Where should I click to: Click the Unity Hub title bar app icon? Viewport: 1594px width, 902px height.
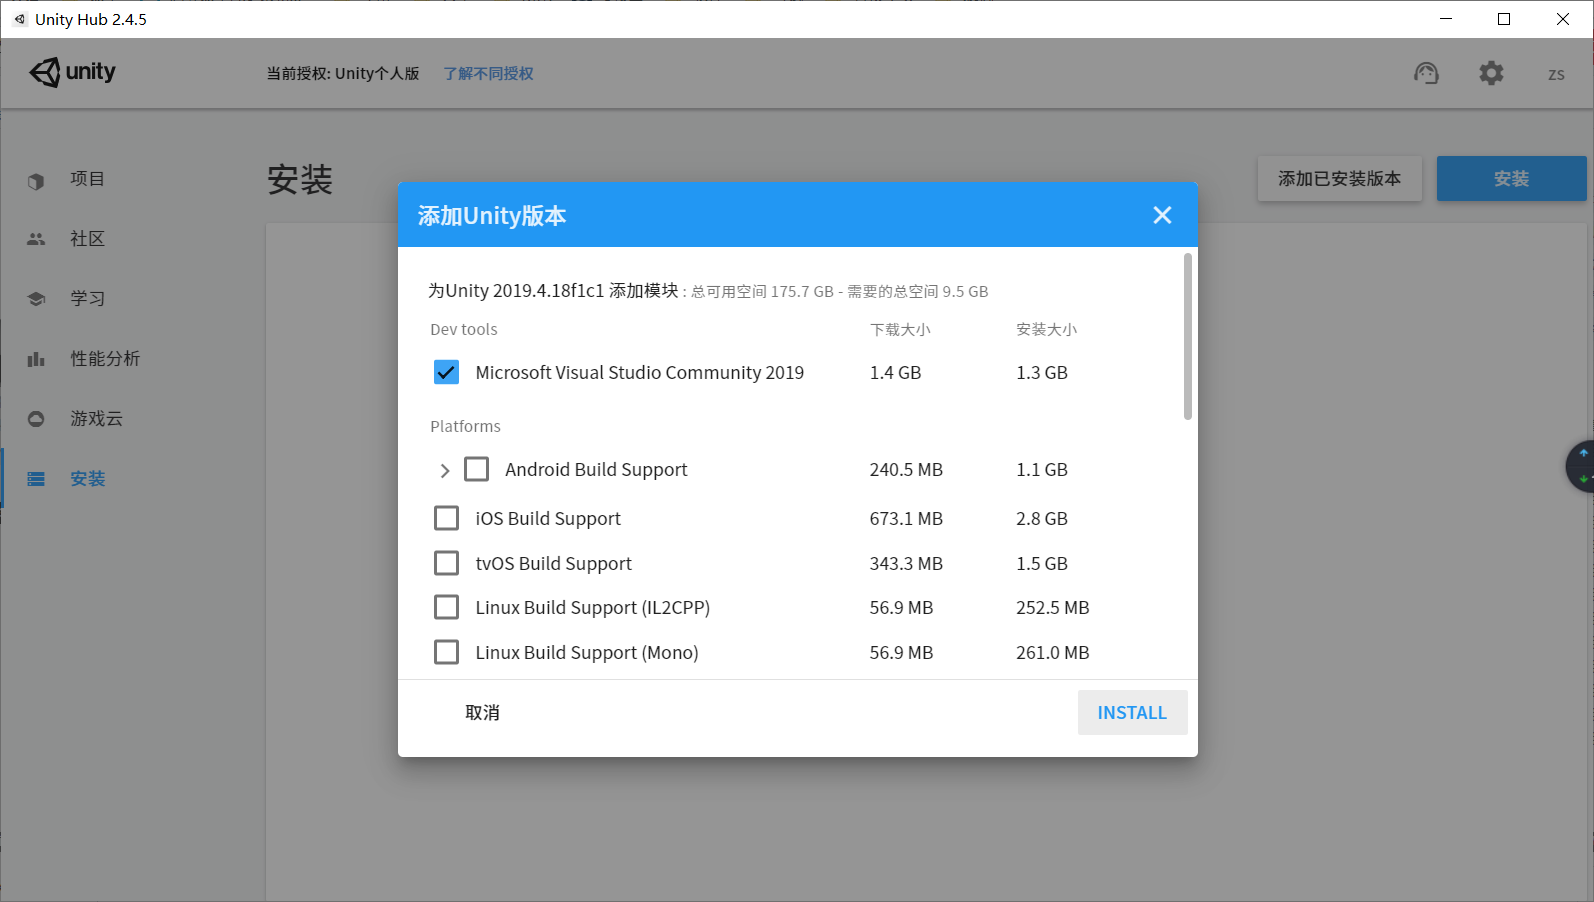[x=19, y=19]
